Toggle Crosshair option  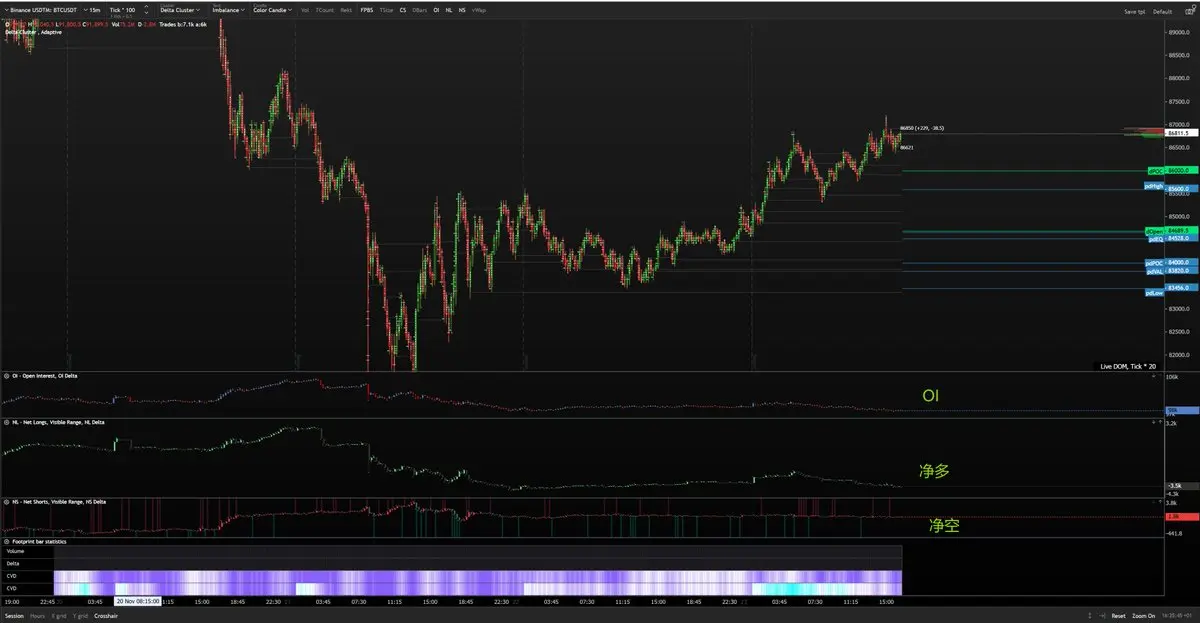(x=106, y=616)
